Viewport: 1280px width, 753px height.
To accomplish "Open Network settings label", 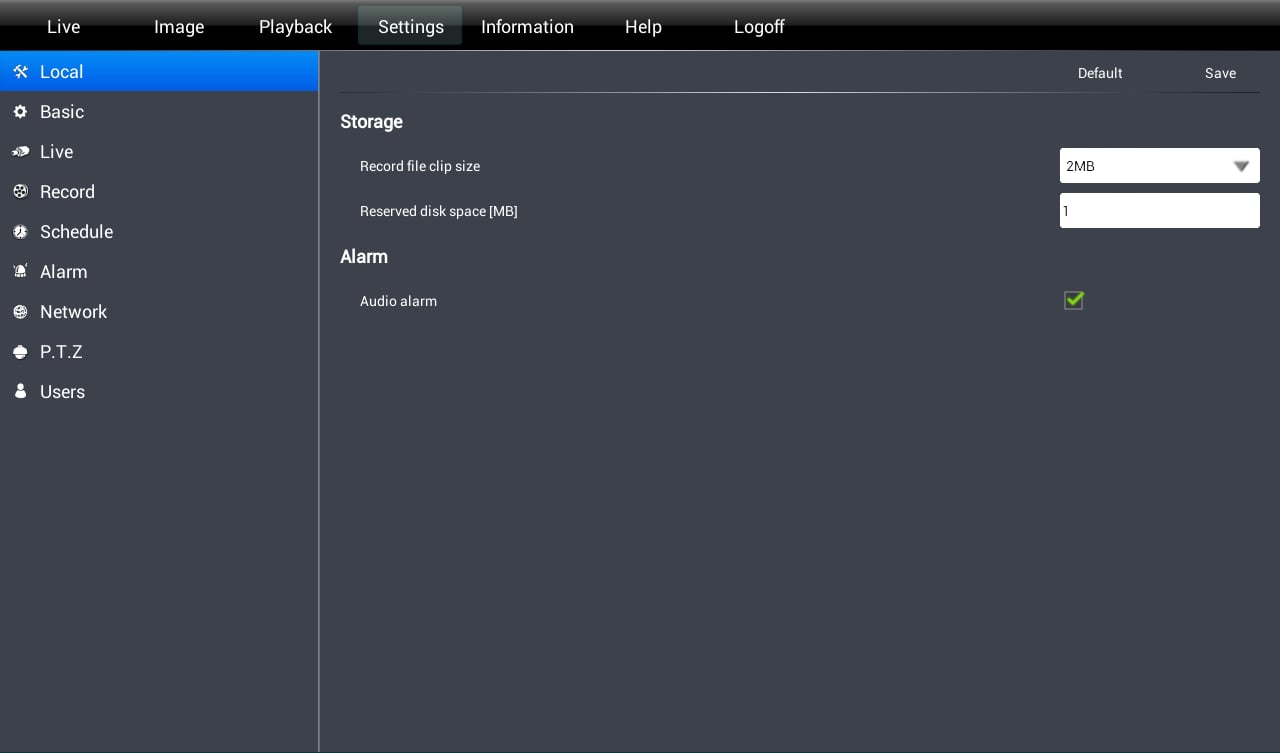I will click(x=73, y=312).
